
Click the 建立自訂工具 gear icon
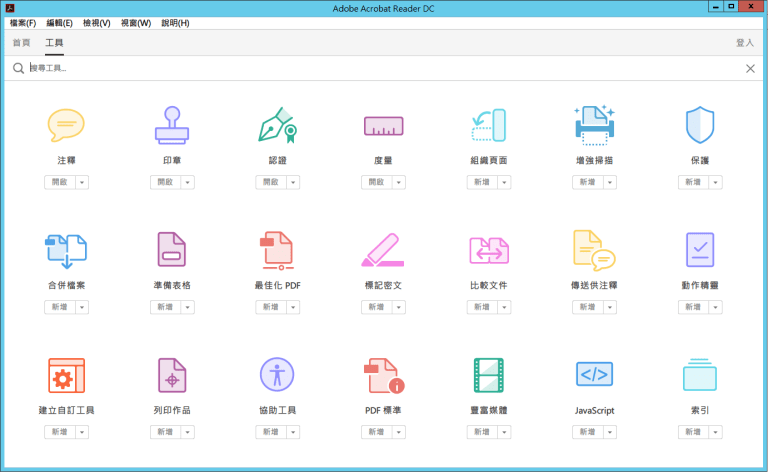click(66, 376)
